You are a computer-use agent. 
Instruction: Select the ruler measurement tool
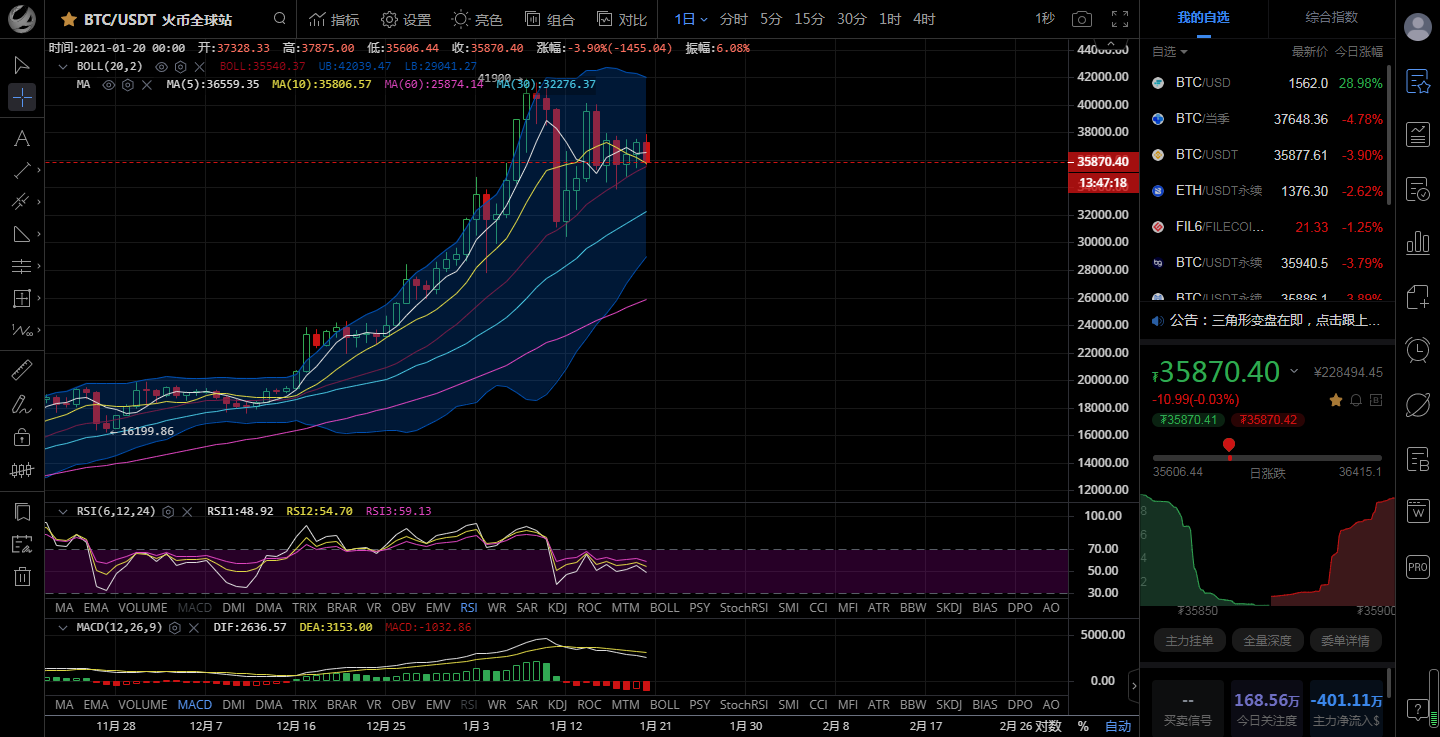[x=22, y=370]
